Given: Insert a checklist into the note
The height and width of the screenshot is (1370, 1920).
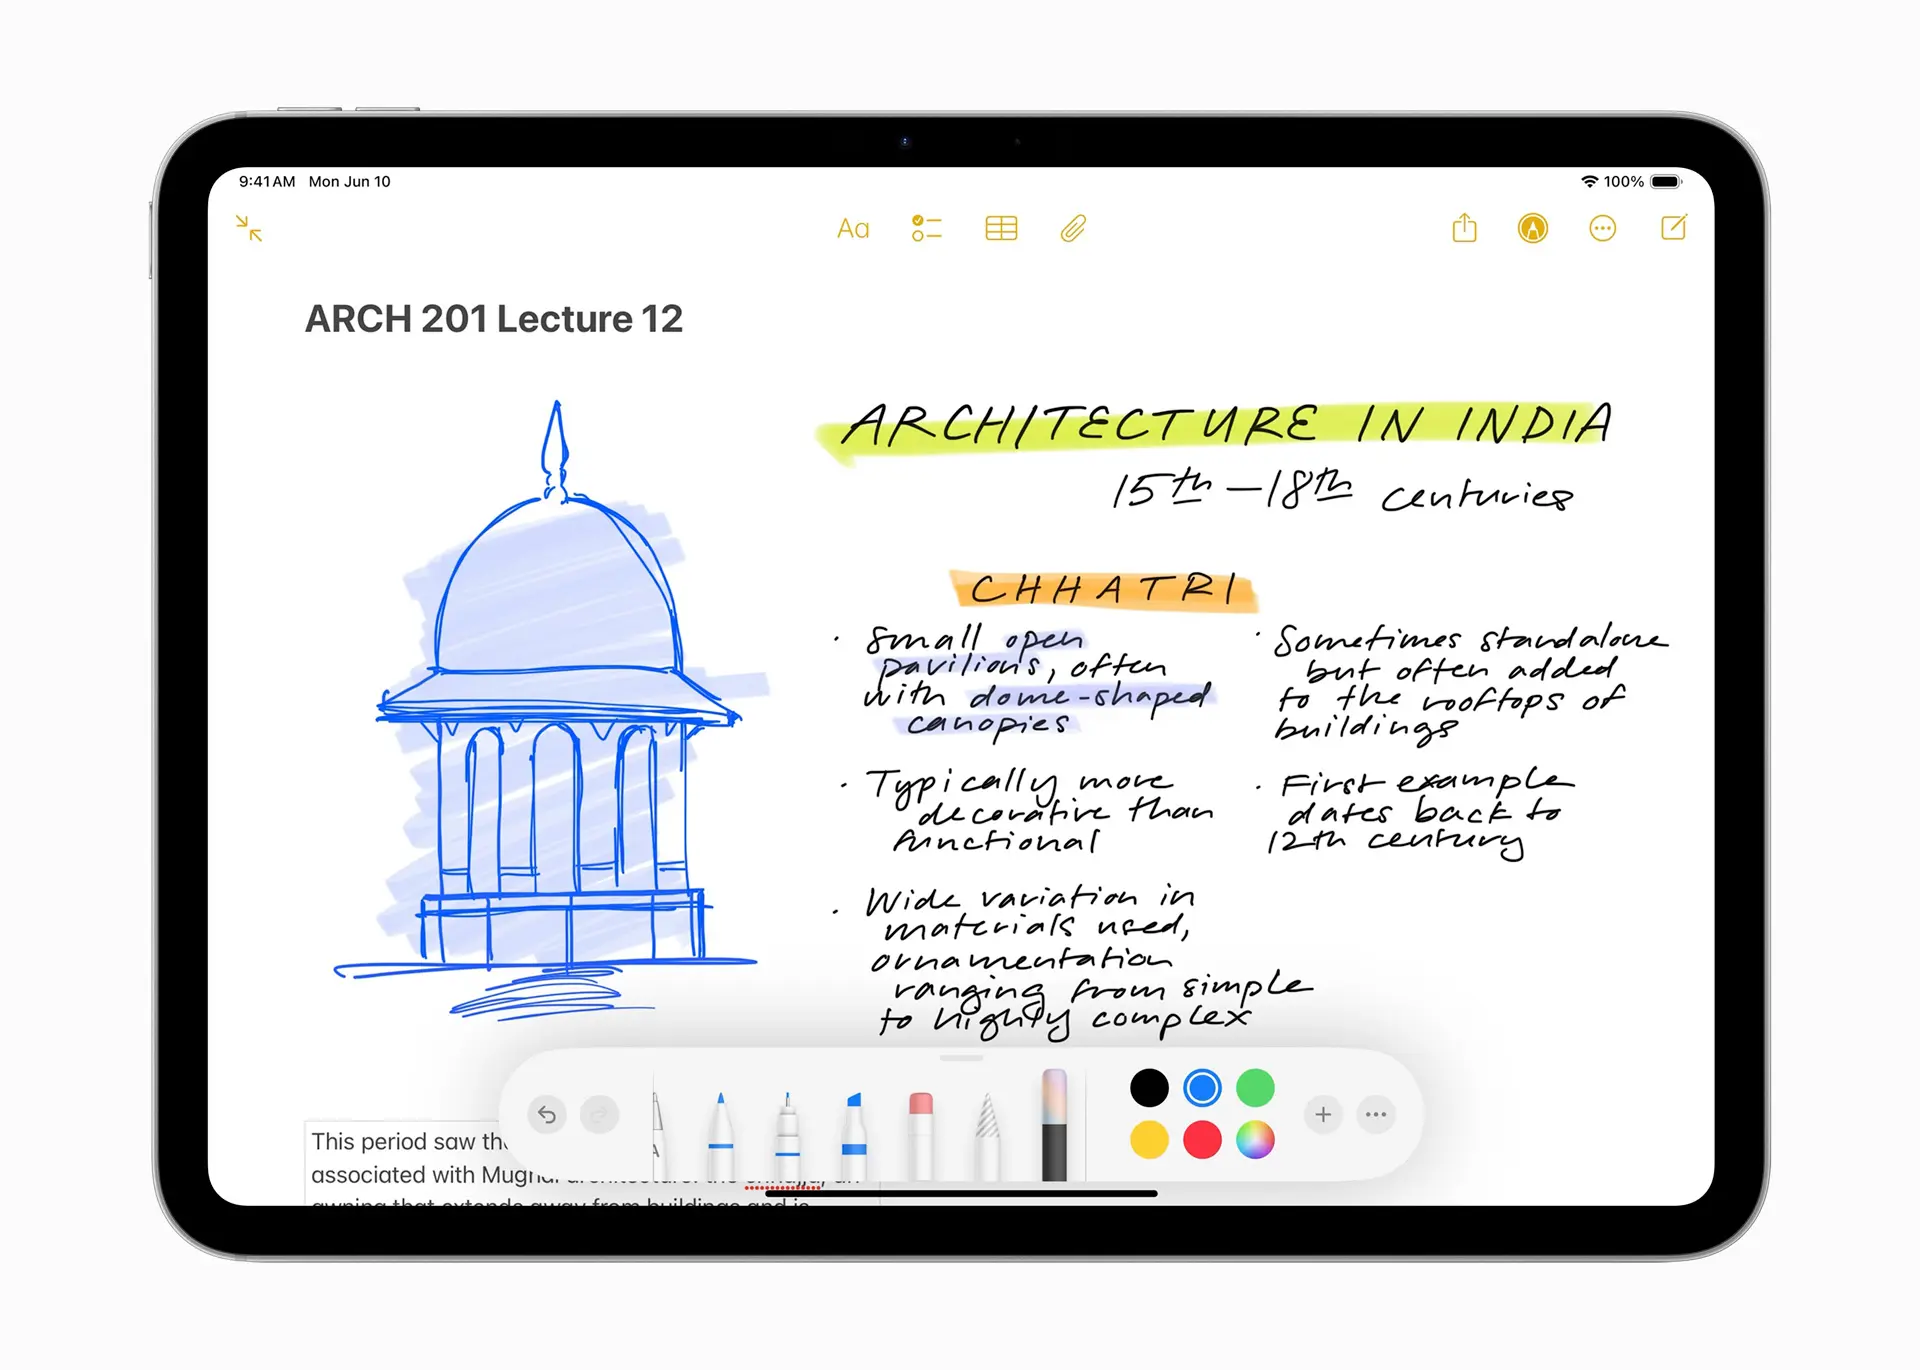Looking at the screenshot, I should (926, 228).
